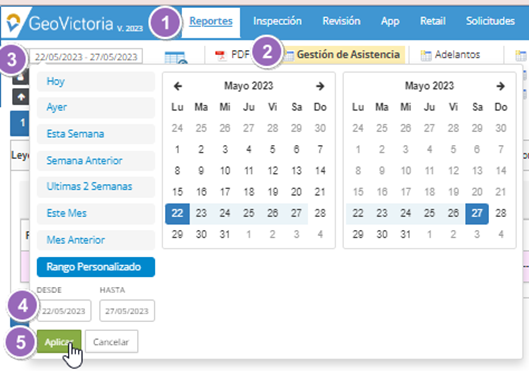Click the HASTA date input field
The width and height of the screenshot is (529, 371).
pyautogui.click(x=127, y=311)
